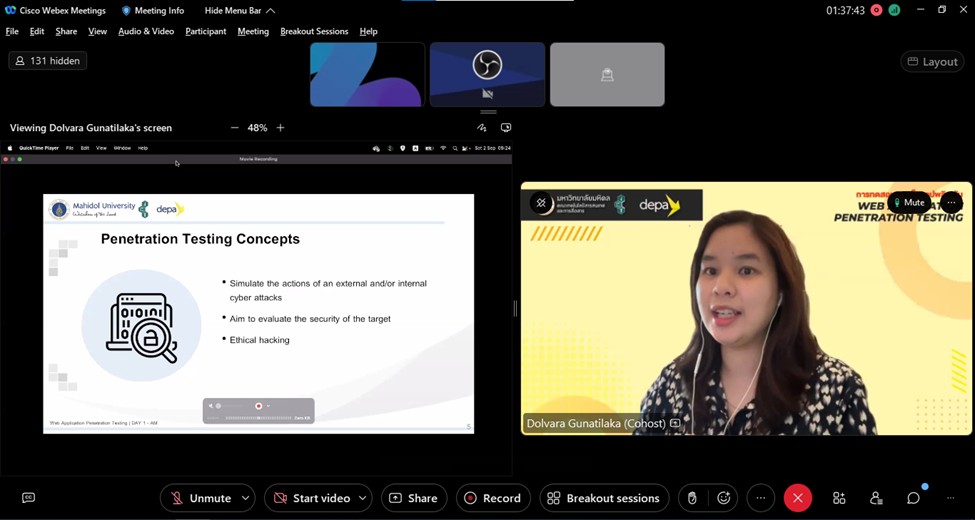This screenshot has height=520, width=975.
Task: Unmute the microphone
Action: click(x=200, y=498)
